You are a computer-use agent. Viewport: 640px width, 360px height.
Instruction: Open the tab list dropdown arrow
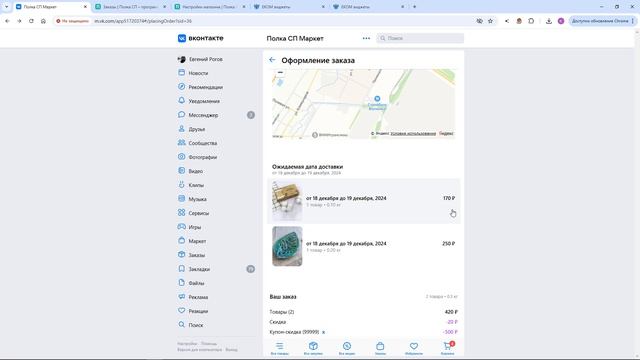click(x=7, y=7)
